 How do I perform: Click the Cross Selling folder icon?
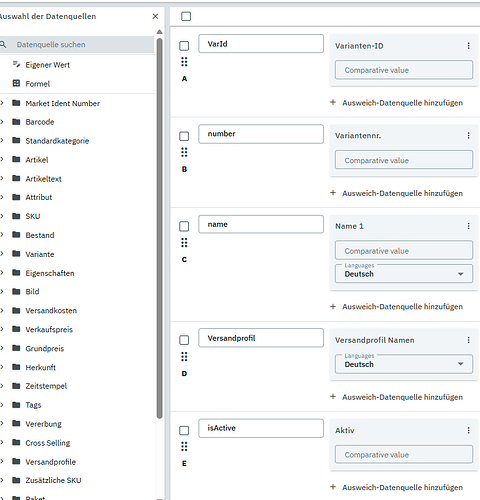pyautogui.click(x=16, y=442)
